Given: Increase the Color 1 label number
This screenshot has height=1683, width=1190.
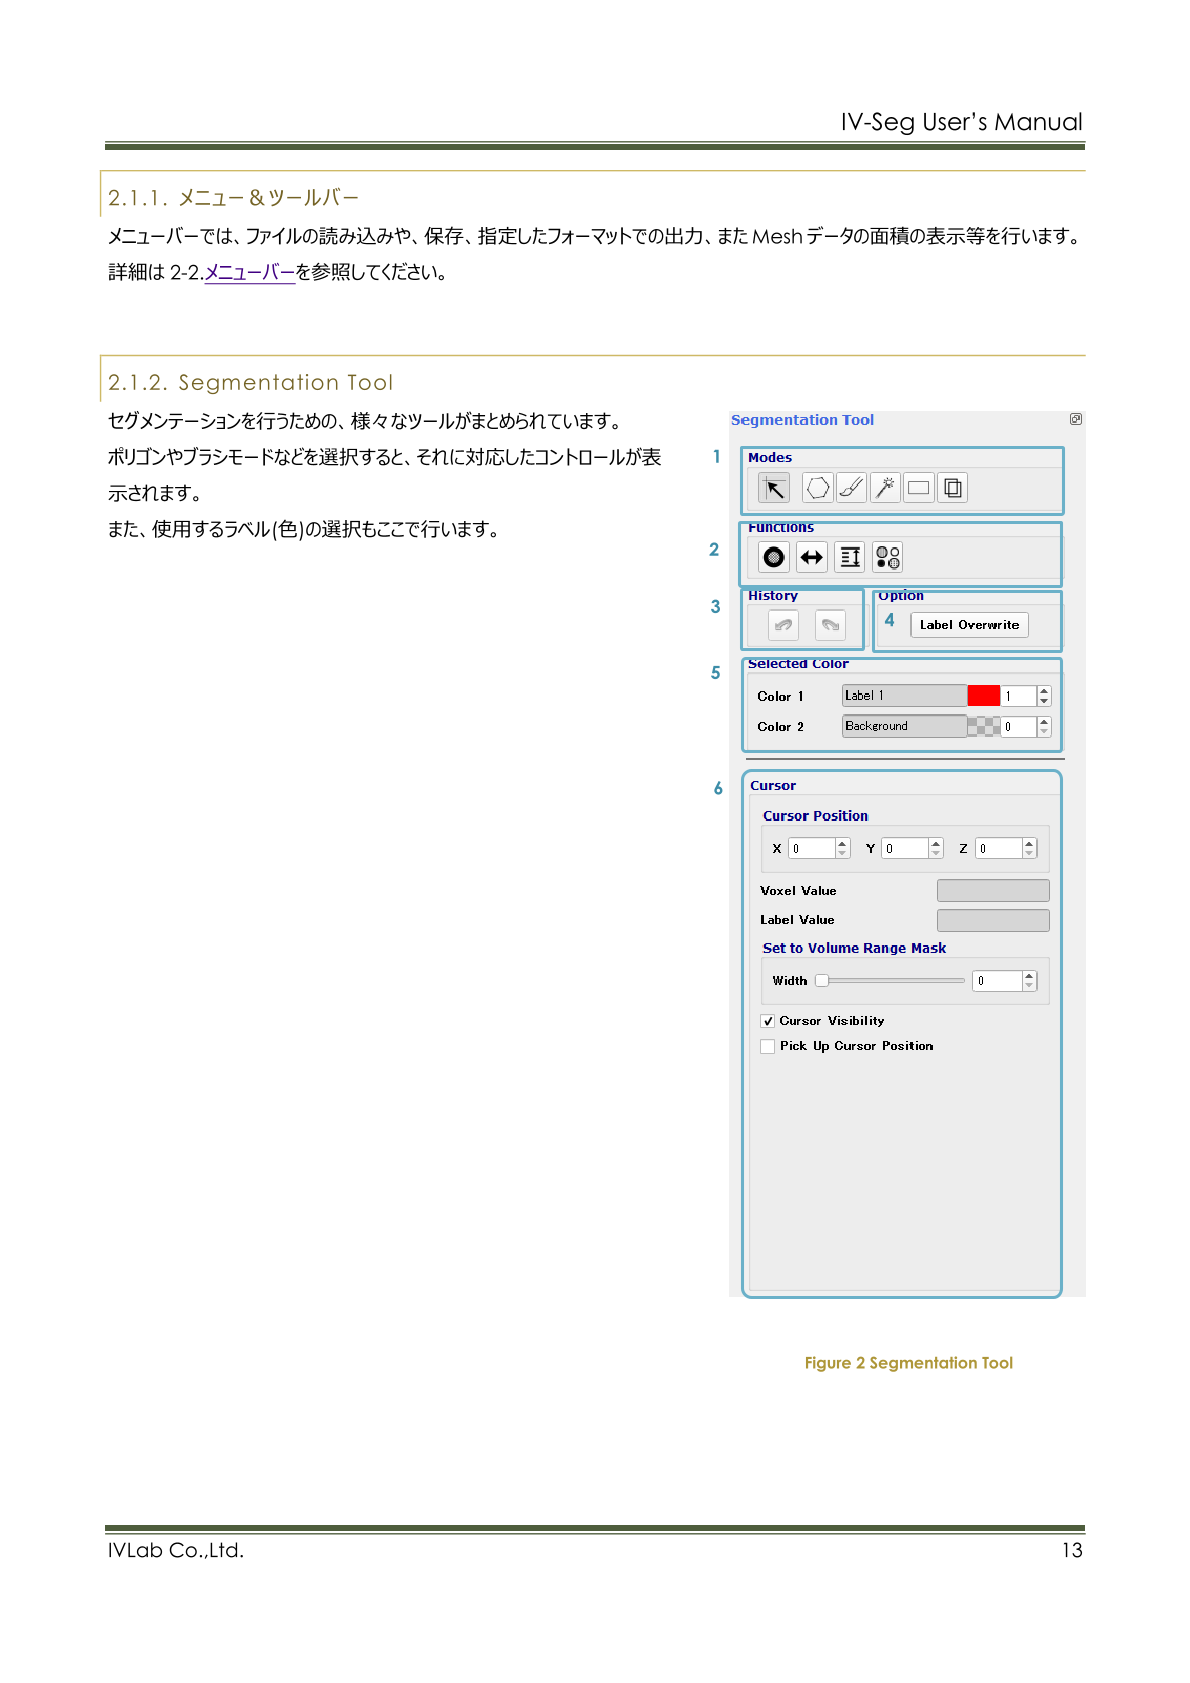Looking at the screenshot, I should 1044,691.
